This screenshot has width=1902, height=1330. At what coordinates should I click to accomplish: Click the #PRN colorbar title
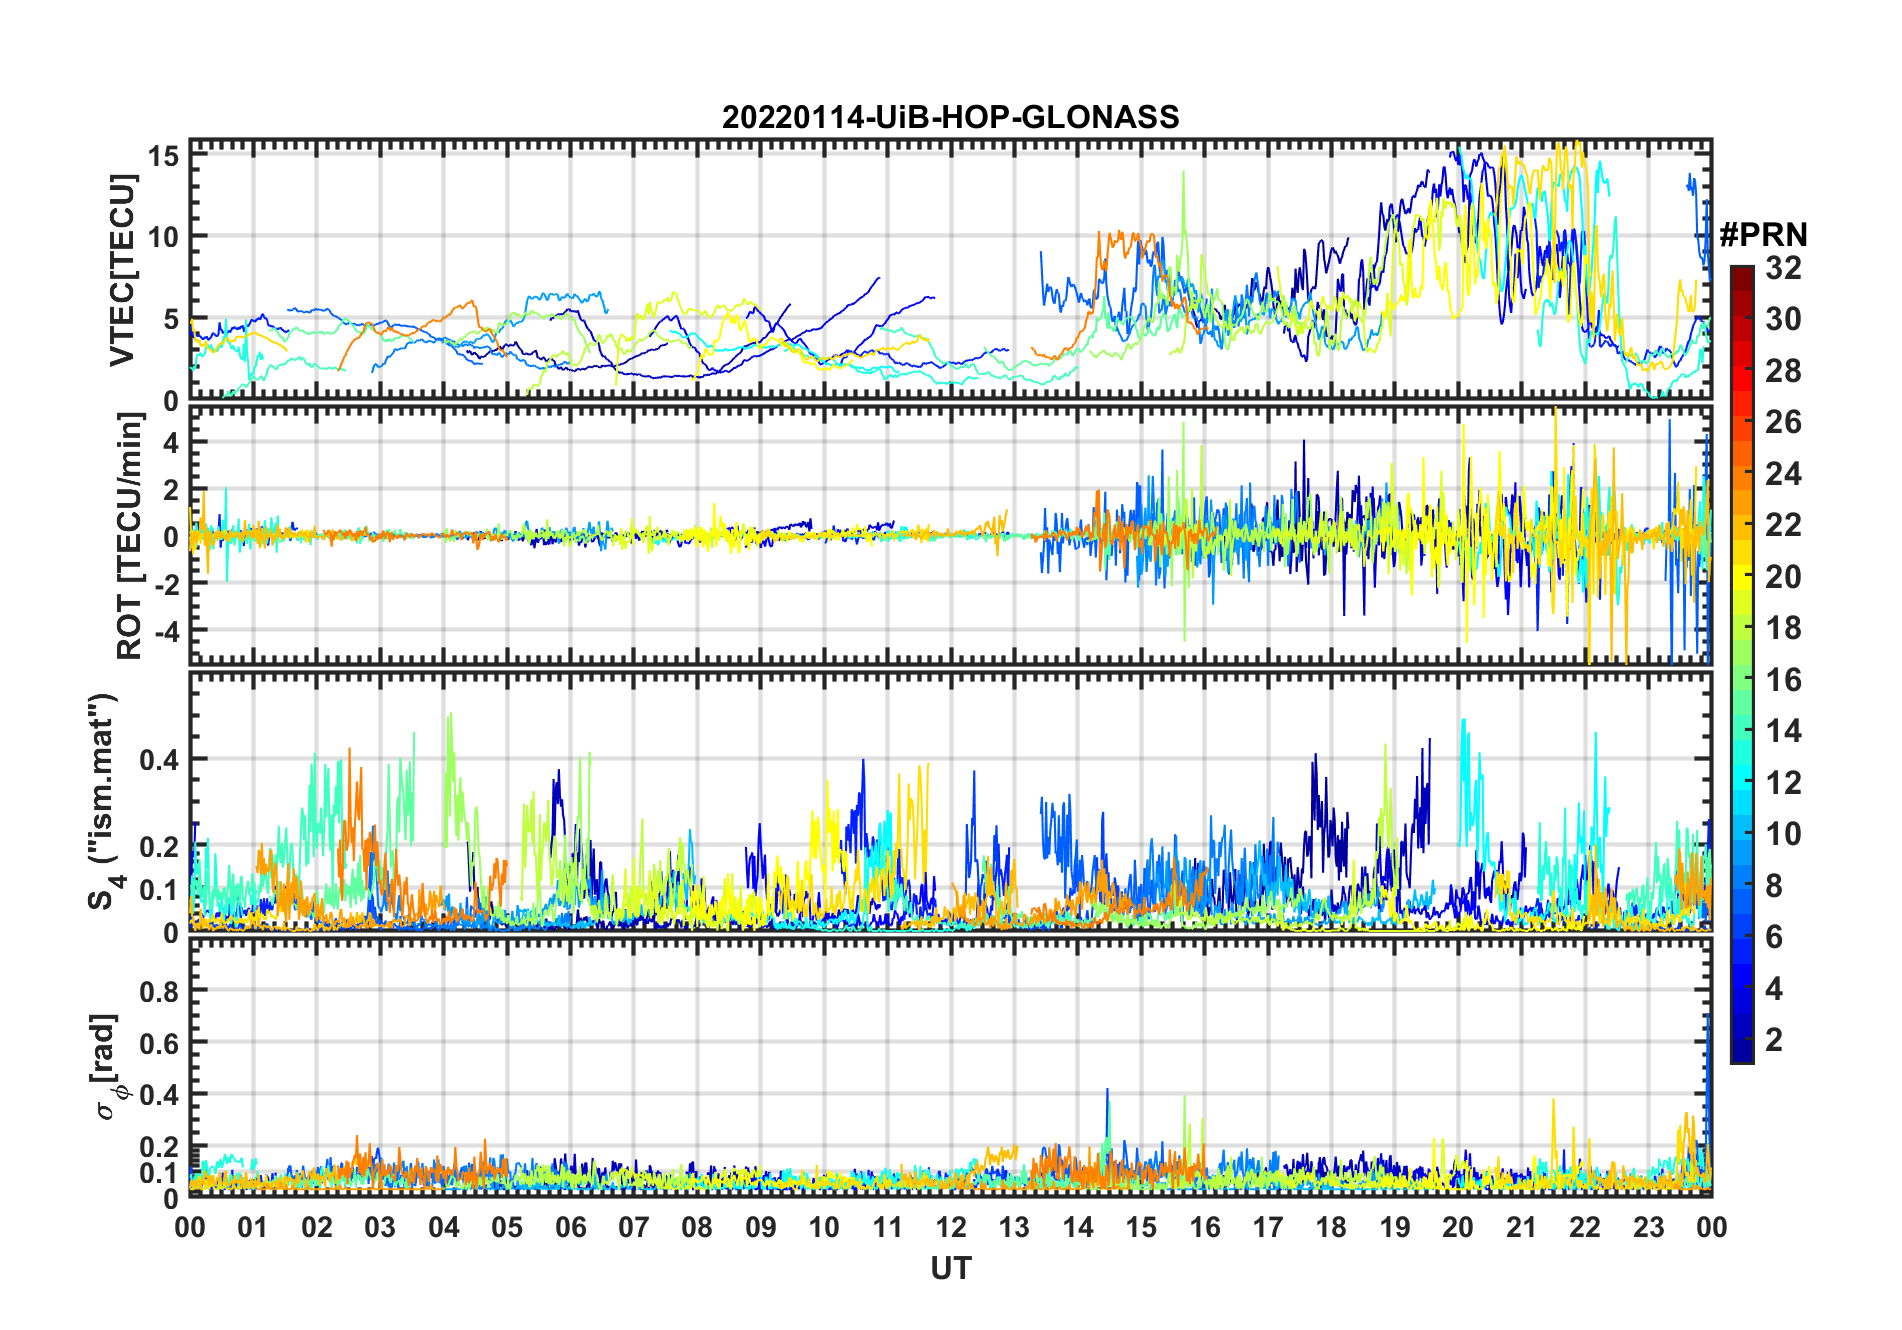pyautogui.click(x=1763, y=235)
